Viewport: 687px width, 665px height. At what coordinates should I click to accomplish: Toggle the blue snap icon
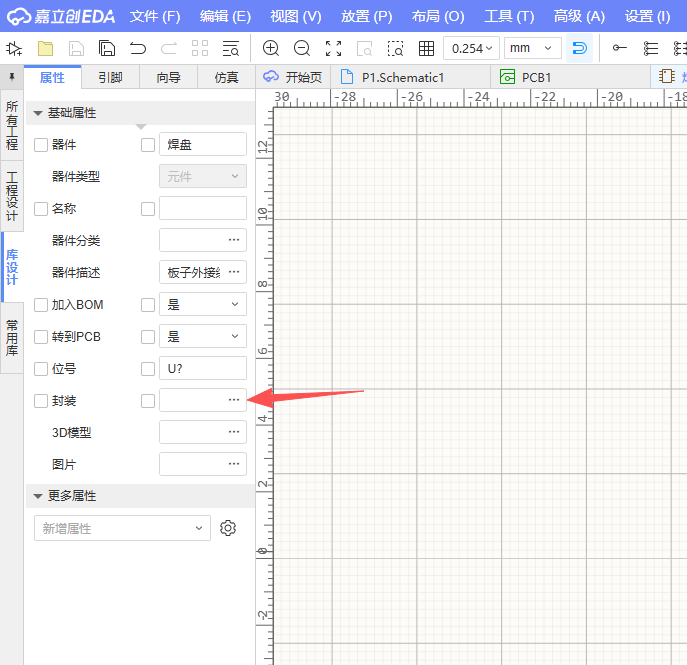point(579,48)
